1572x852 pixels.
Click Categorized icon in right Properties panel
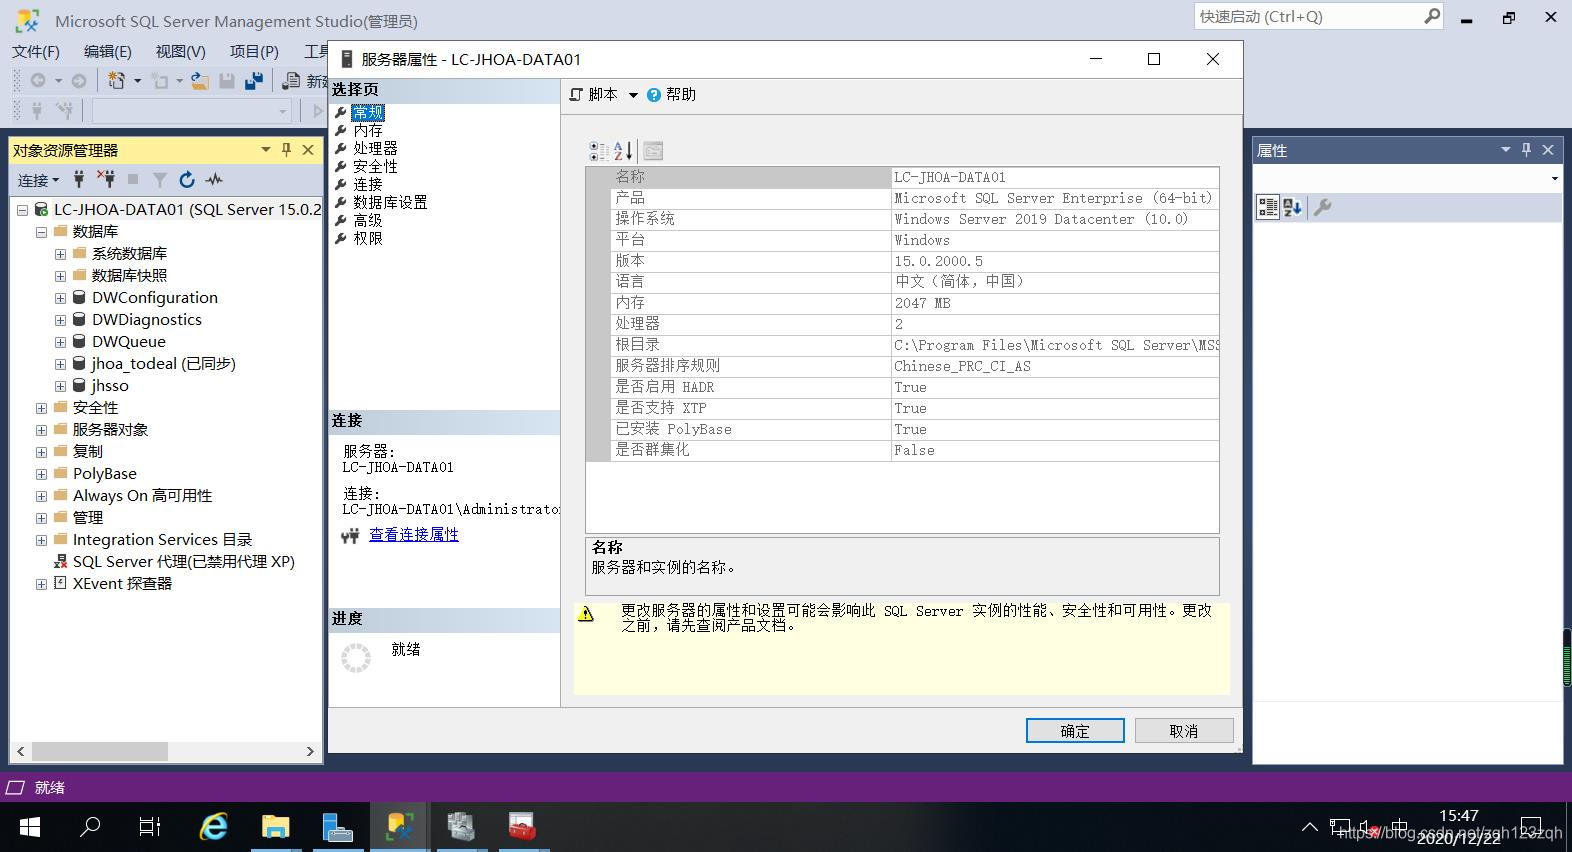1268,207
